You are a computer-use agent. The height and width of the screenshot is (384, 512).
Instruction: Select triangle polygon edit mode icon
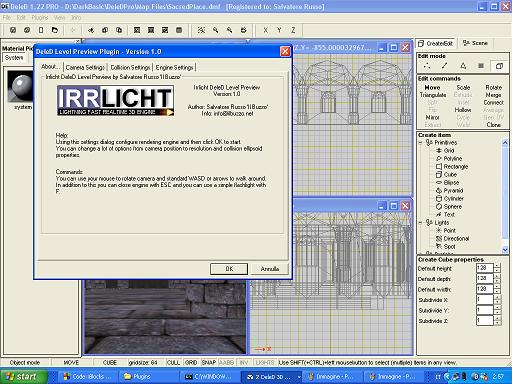click(463, 66)
